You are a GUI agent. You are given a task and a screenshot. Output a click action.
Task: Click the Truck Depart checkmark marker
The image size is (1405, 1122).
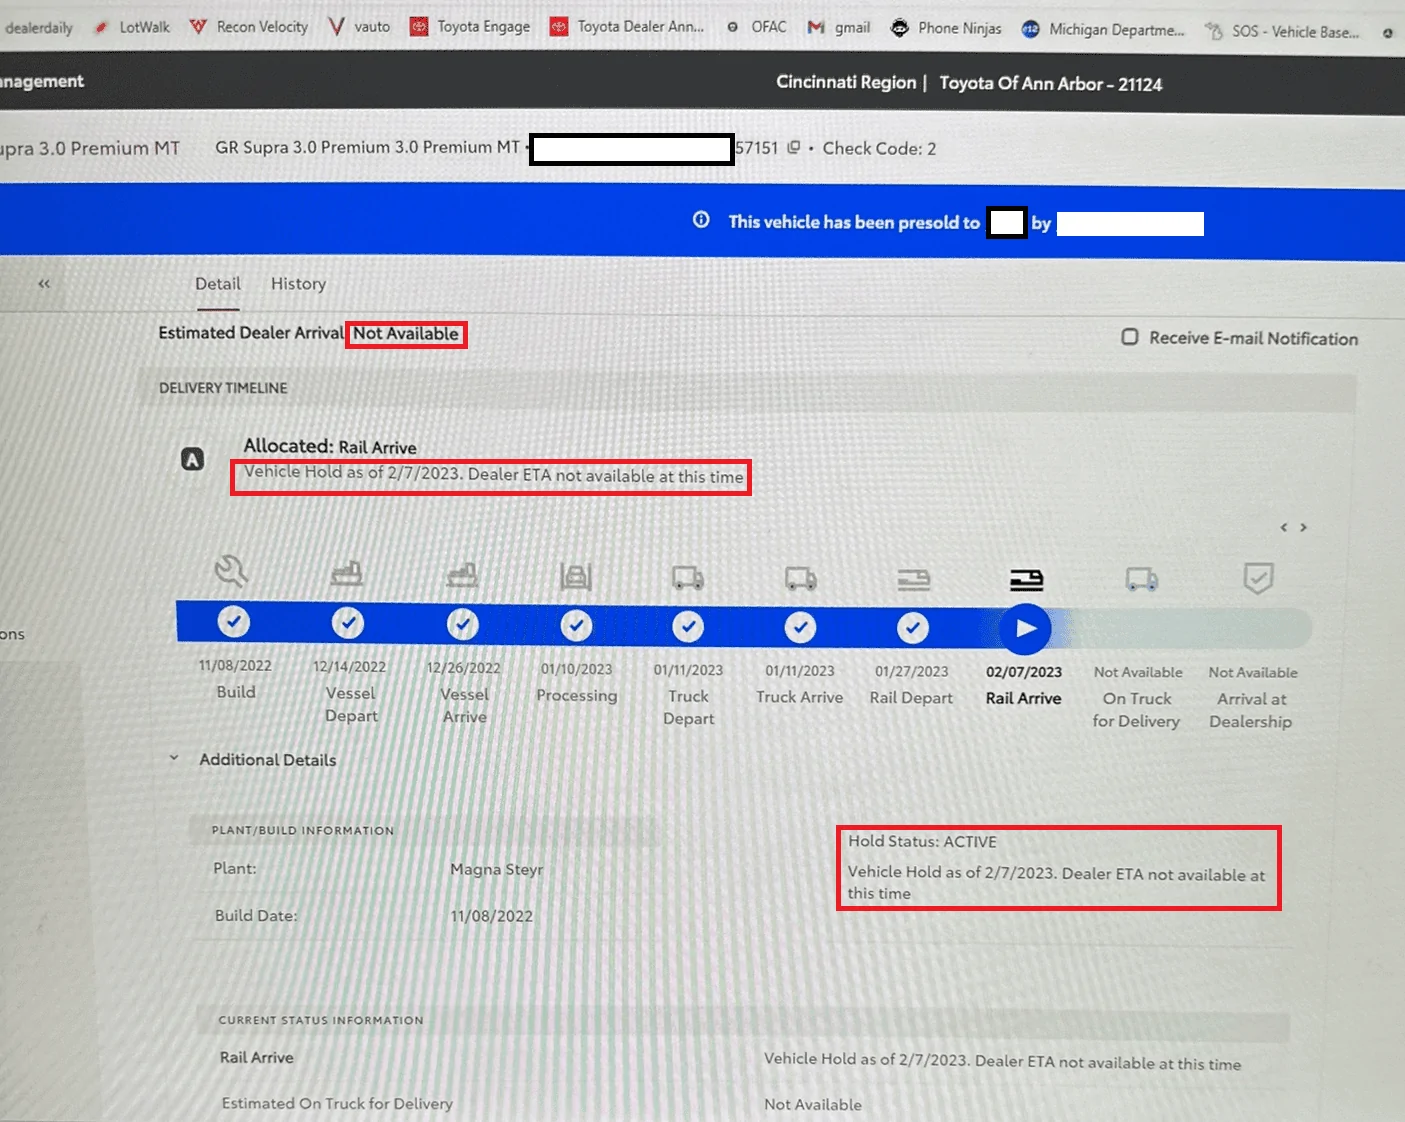point(688,627)
